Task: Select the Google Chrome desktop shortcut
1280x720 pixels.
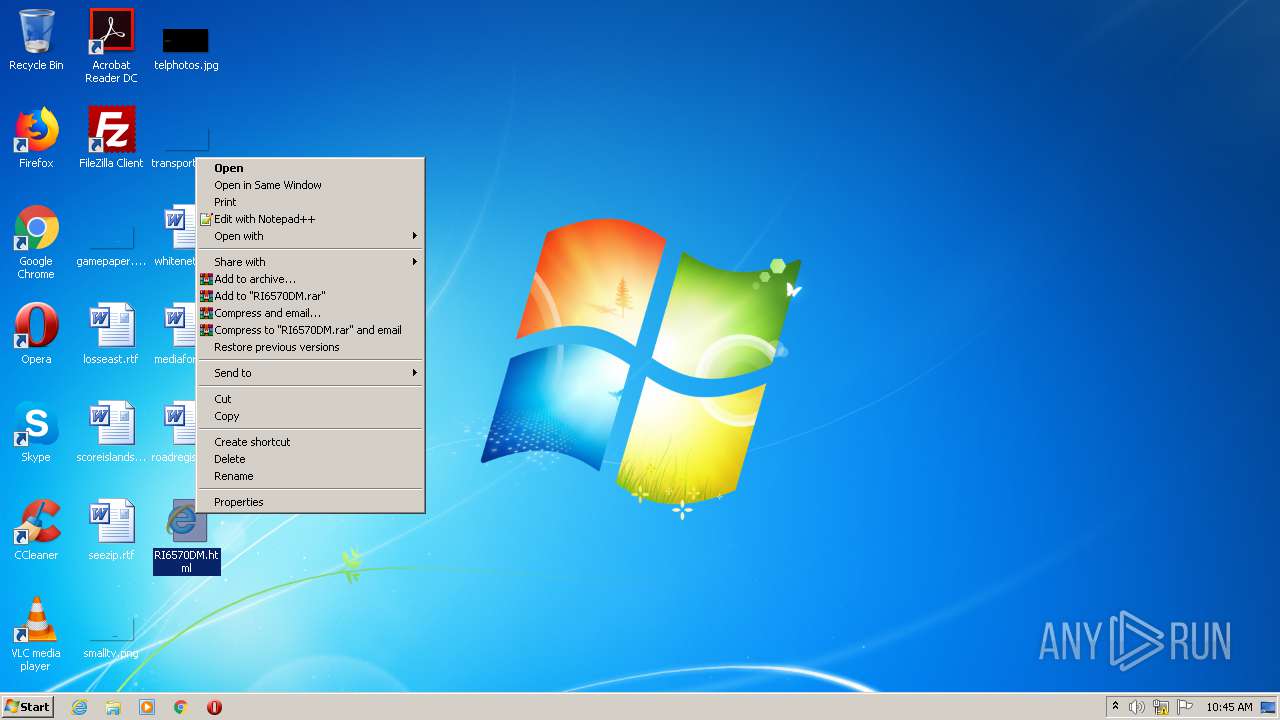Action: [x=36, y=242]
